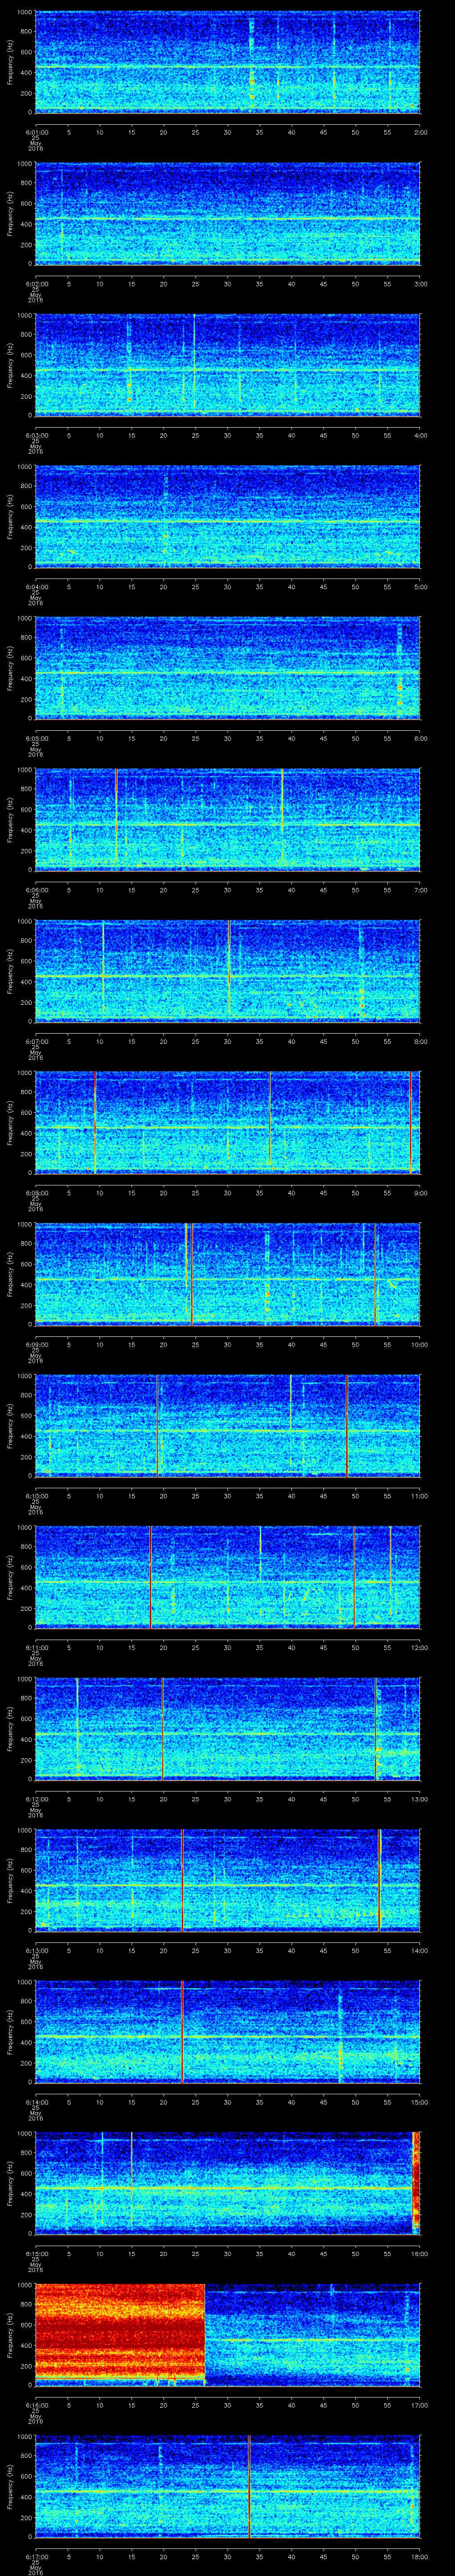Image resolution: width=455 pixels, height=2576 pixels.
Task: Click the '11:00' end time label
Action: click(x=420, y=1495)
